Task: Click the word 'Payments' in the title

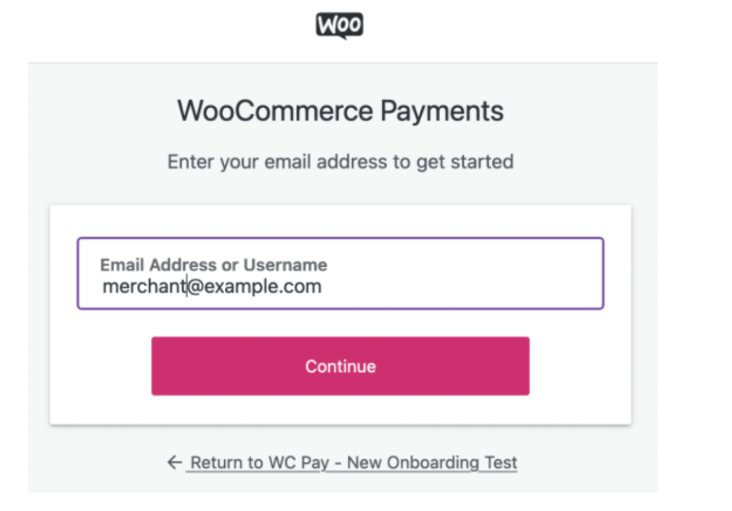Action: [442, 111]
